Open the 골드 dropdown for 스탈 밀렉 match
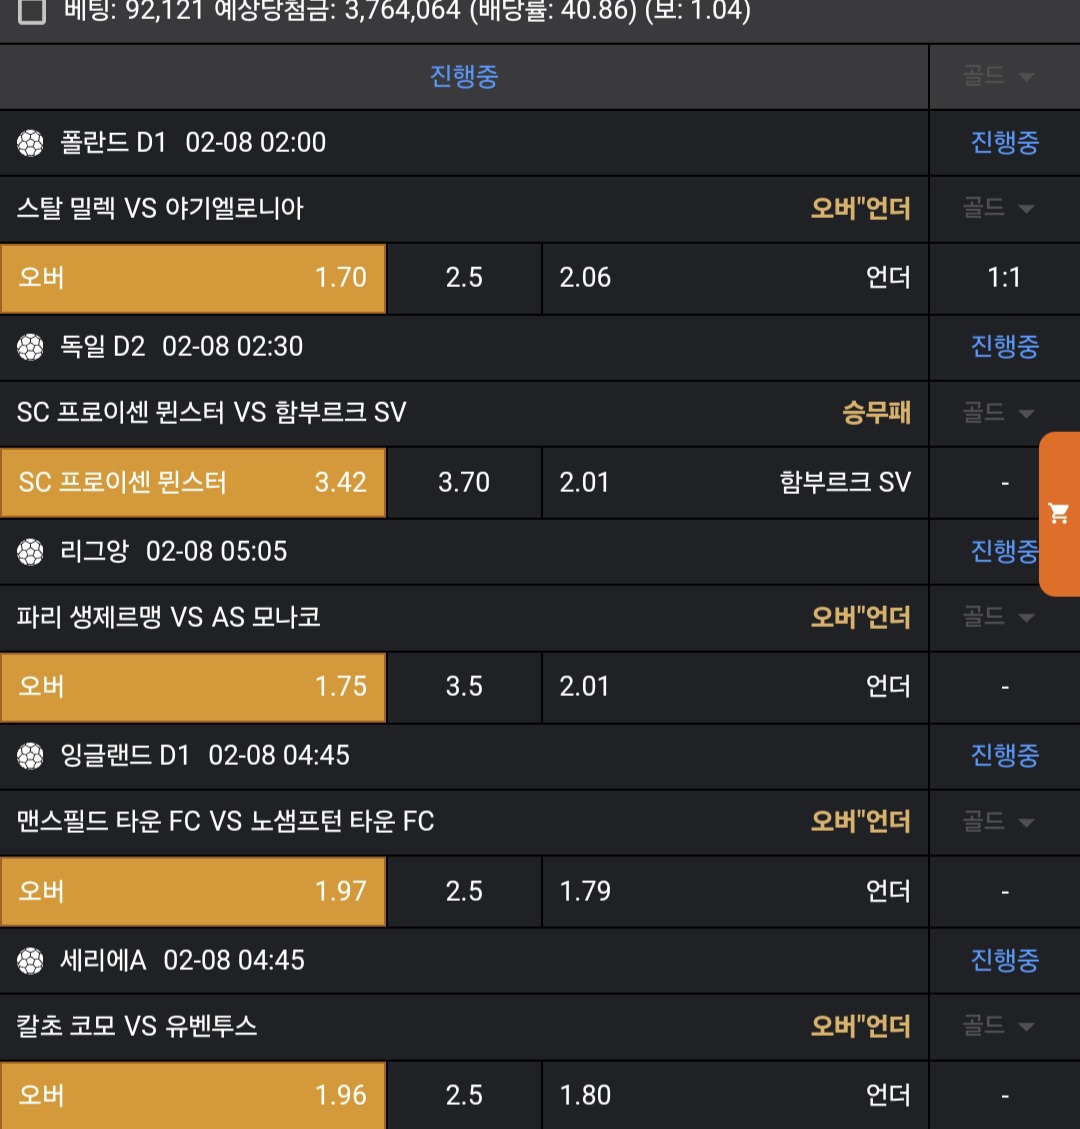This screenshot has width=1080, height=1129. [x=1004, y=208]
